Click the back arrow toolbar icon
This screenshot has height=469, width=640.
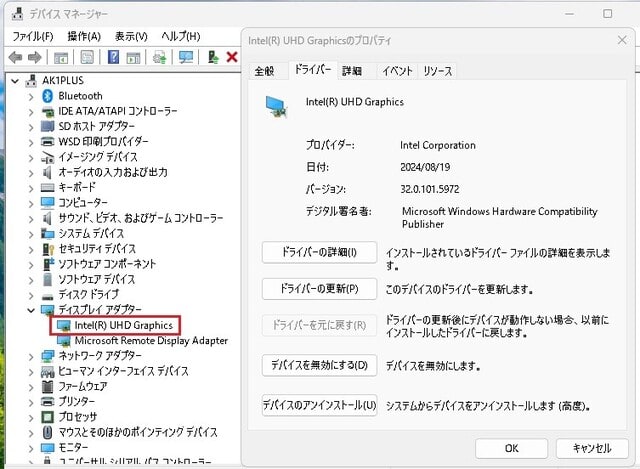[x=15, y=58]
